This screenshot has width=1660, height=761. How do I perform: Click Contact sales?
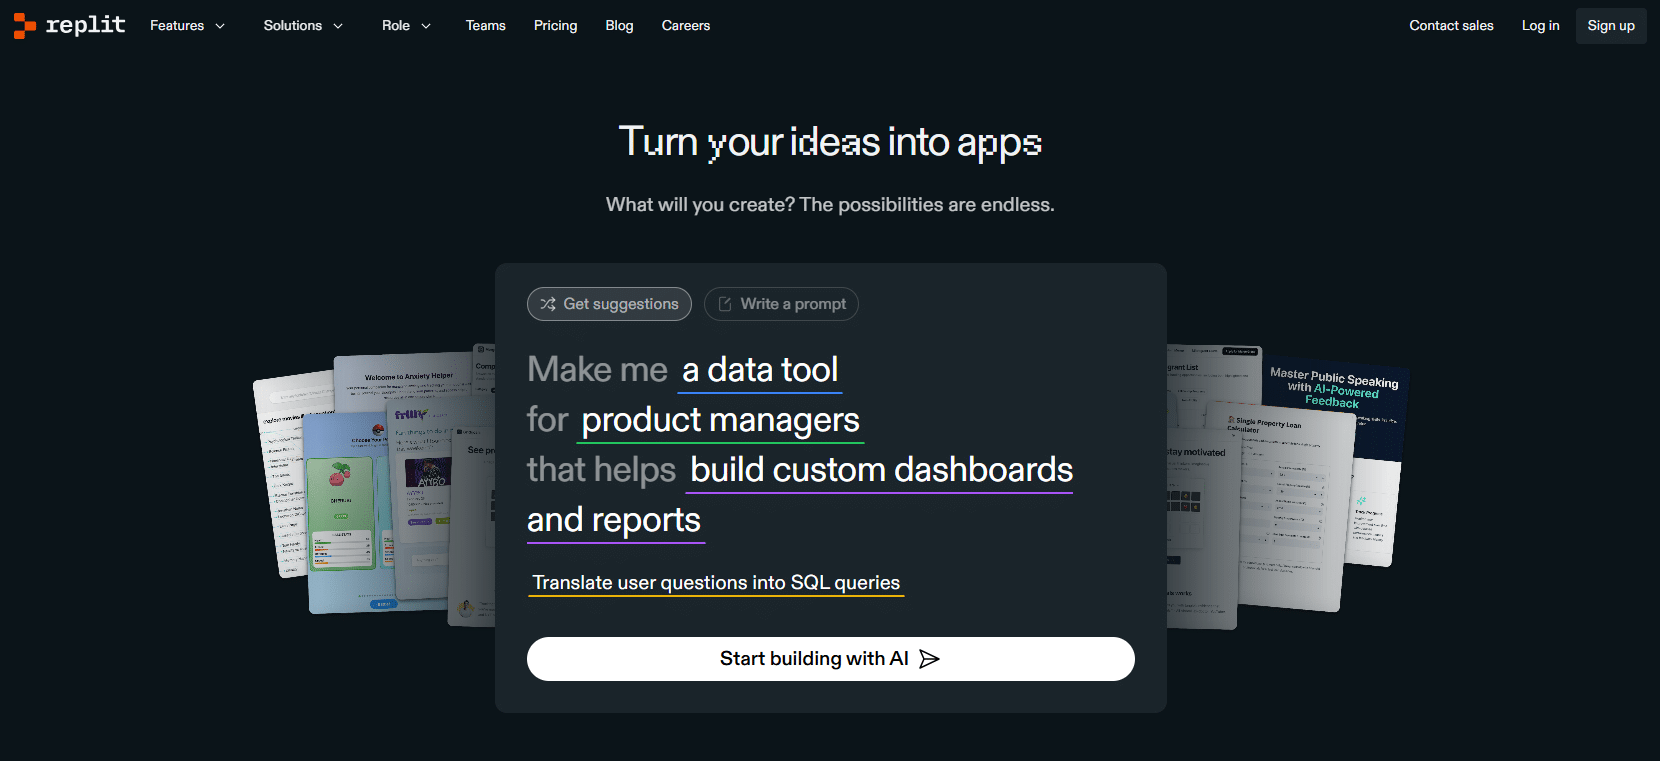pos(1451,26)
